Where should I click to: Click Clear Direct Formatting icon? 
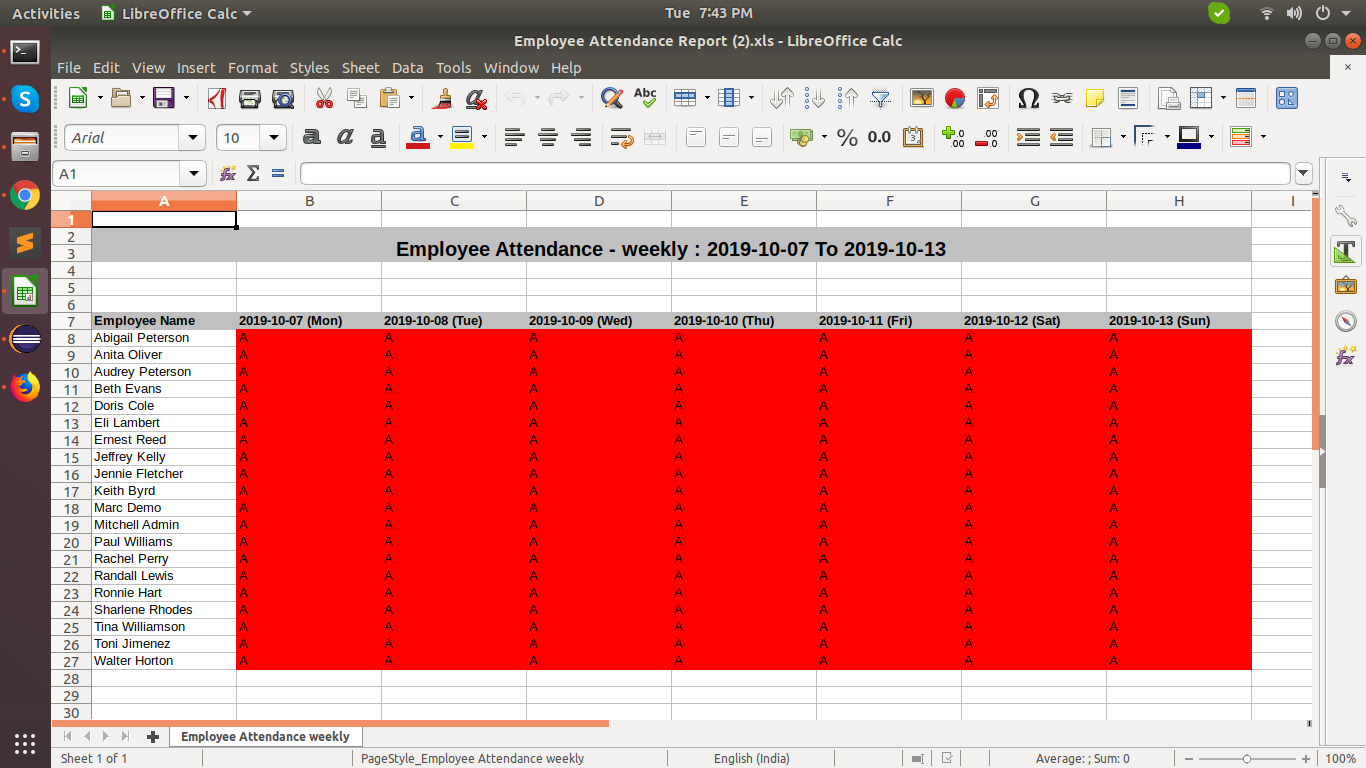point(476,98)
